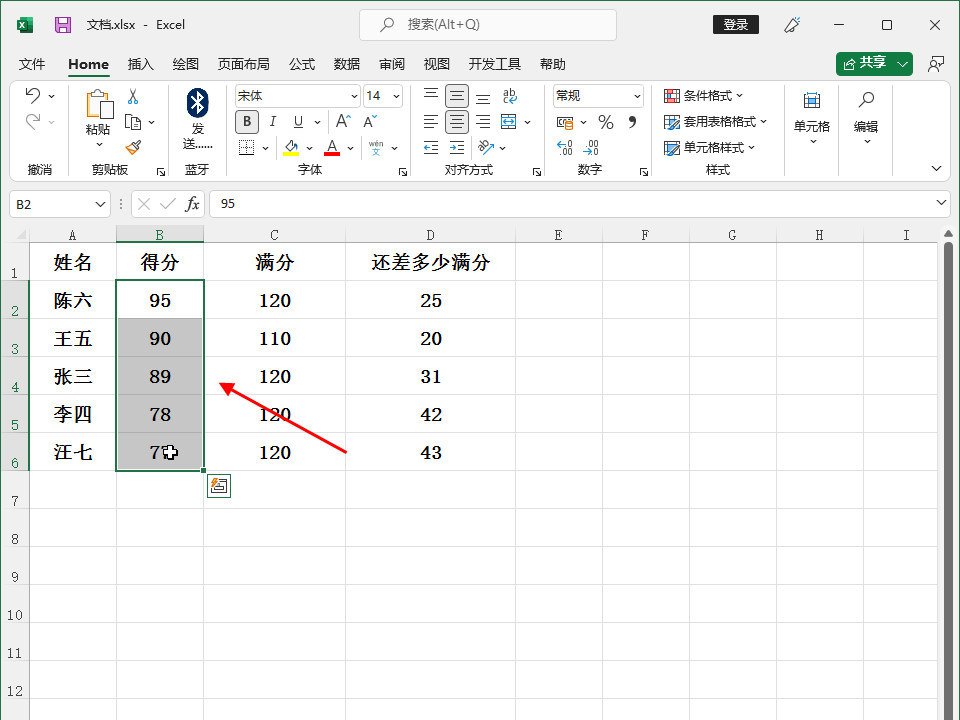Click the accounting number format icon
The width and height of the screenshot is (960, 720).
coord(564,122)
